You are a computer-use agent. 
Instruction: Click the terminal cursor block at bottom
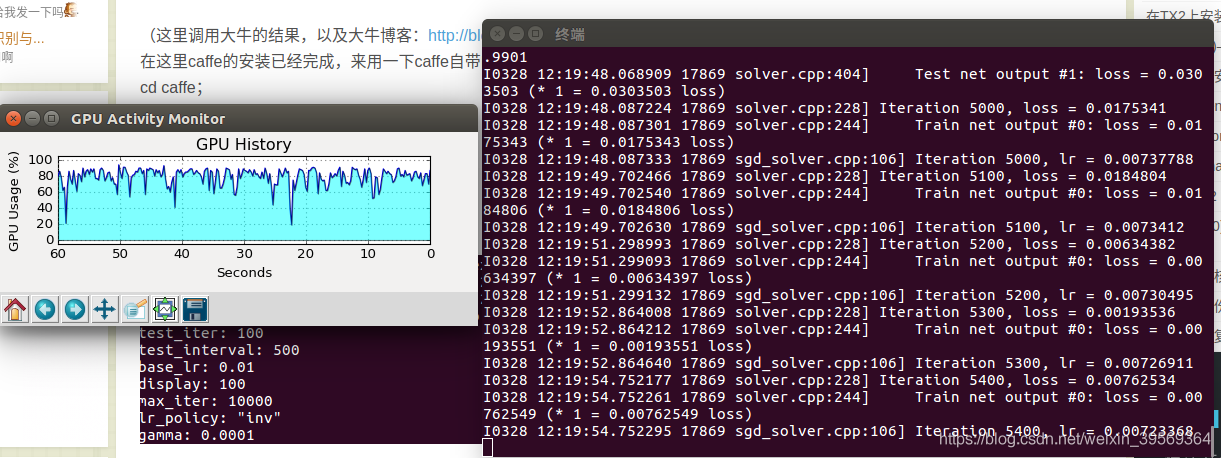pyautogui.click(x=487, y=447)
